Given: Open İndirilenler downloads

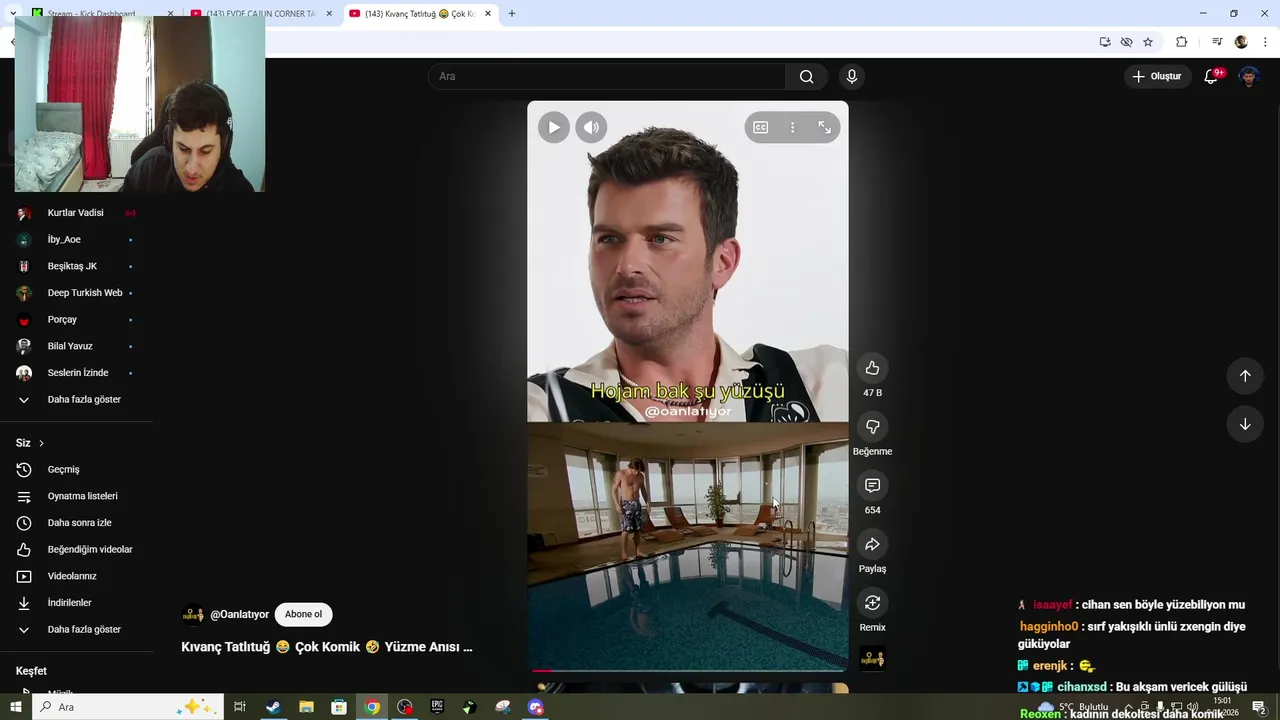Looking at the screenshot, I should [76, 603].
